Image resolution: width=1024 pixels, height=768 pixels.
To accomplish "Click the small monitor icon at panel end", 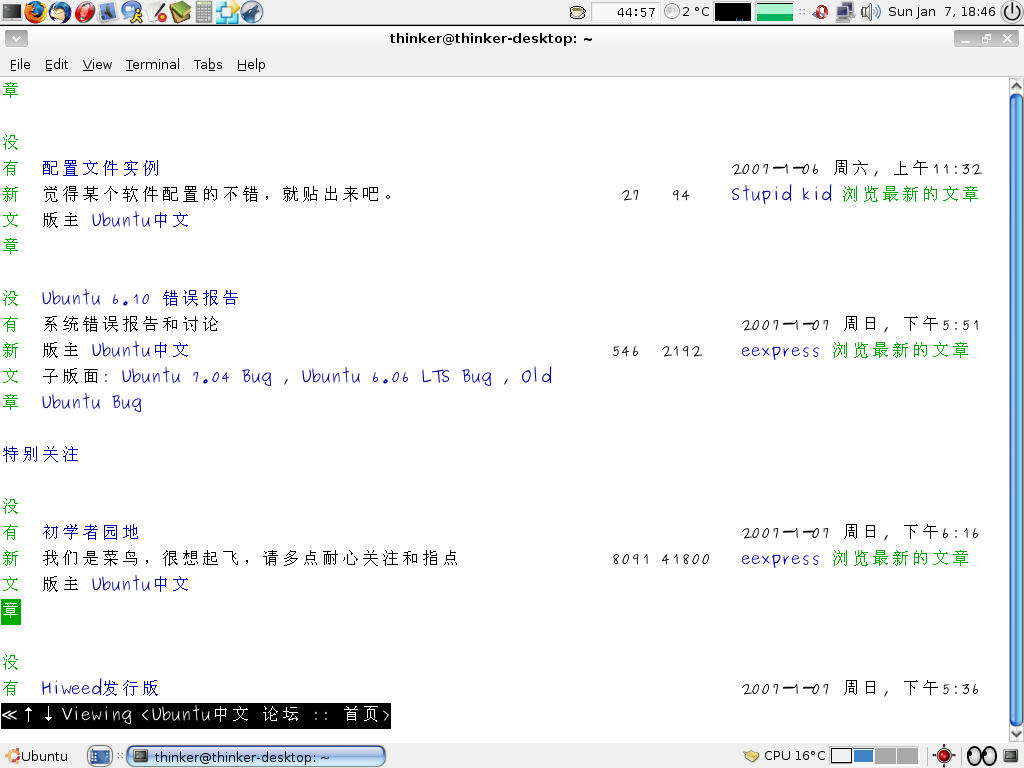I will [1011, 756].
